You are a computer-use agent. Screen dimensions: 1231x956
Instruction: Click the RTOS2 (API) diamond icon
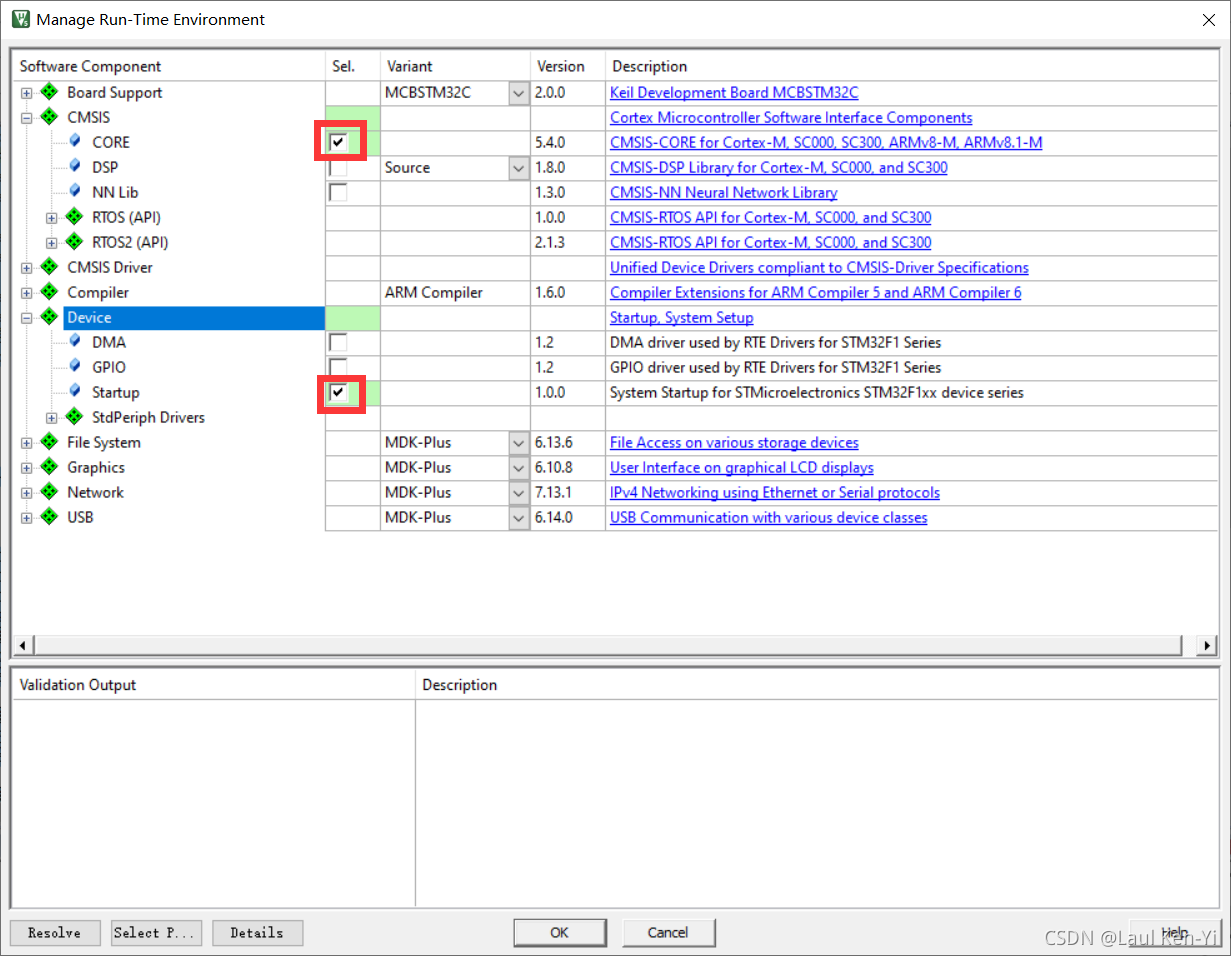[74, 242]
